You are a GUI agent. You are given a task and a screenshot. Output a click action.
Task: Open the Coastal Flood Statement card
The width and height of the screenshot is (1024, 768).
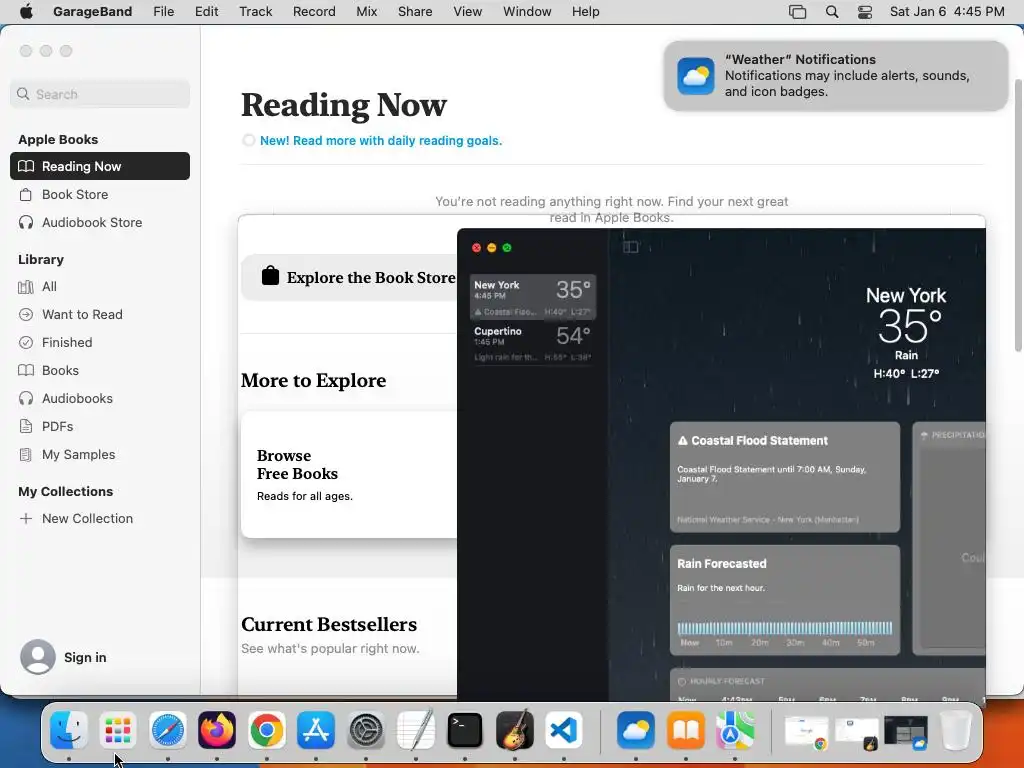pyautogui.click(x=784, y=477)
